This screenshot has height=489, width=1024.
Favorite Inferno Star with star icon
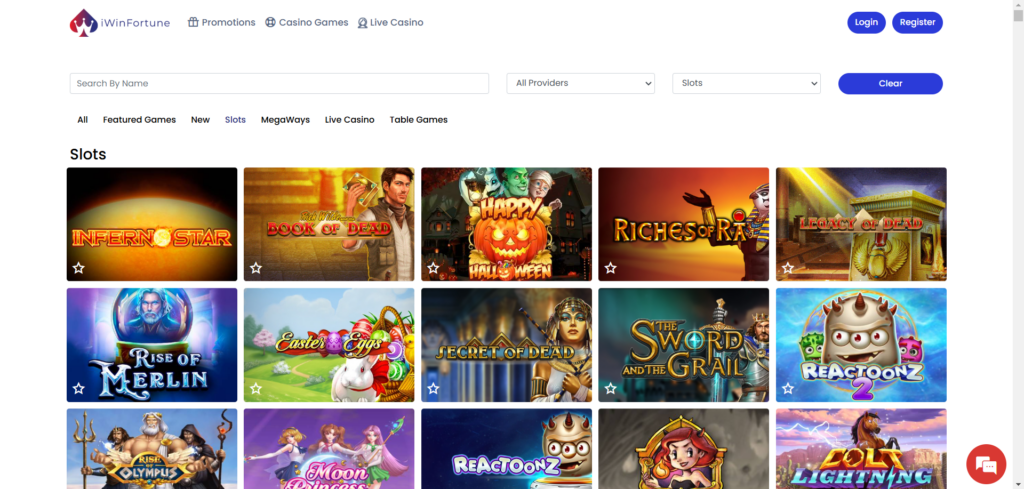[x=79, y=268]
